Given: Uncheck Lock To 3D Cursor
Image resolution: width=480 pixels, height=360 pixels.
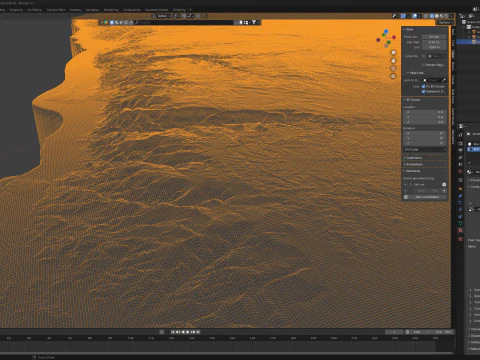Looking at the screenshot, I should [x=423, y=86].
